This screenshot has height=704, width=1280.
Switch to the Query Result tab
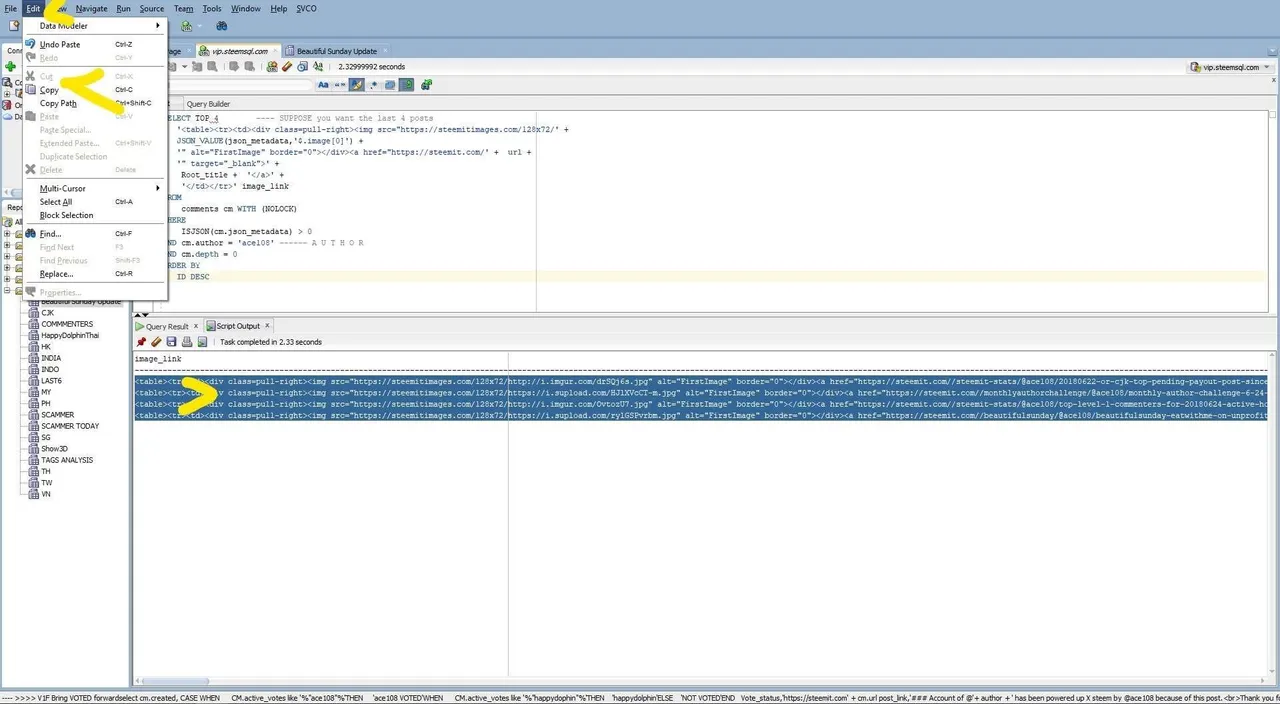(x=166, y=326)
